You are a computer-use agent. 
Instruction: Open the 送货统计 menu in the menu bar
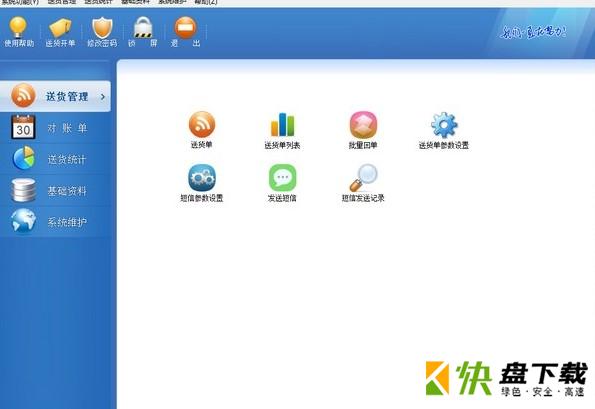coord(98,2)
